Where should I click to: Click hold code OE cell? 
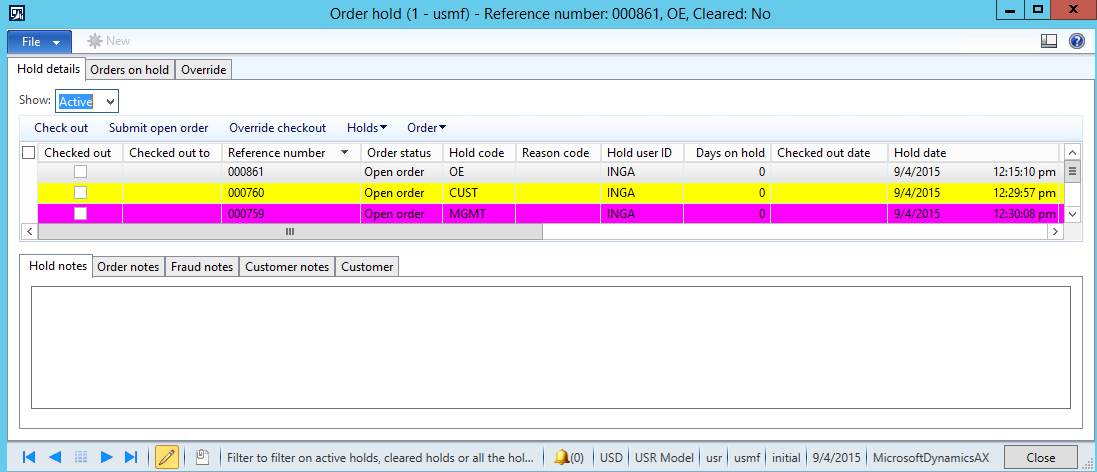480,172
